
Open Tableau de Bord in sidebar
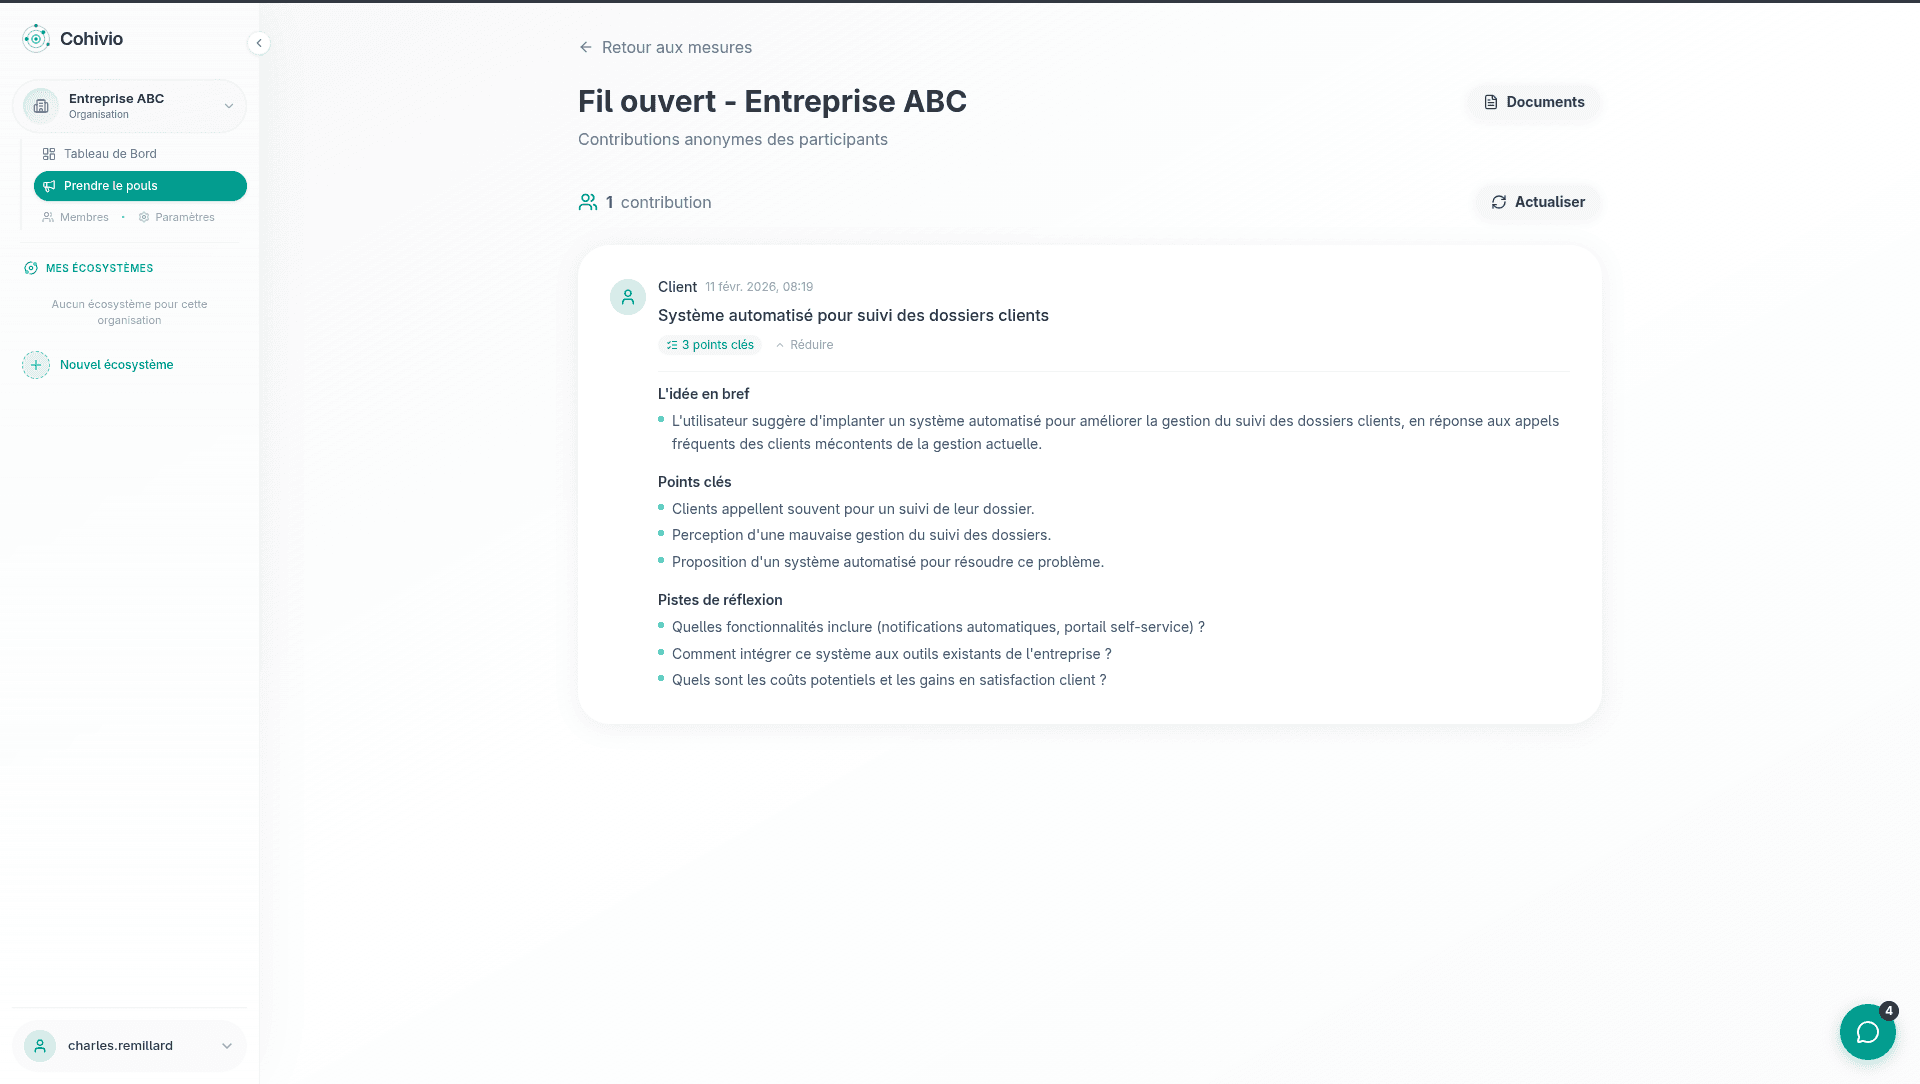(x=110, y=154)
